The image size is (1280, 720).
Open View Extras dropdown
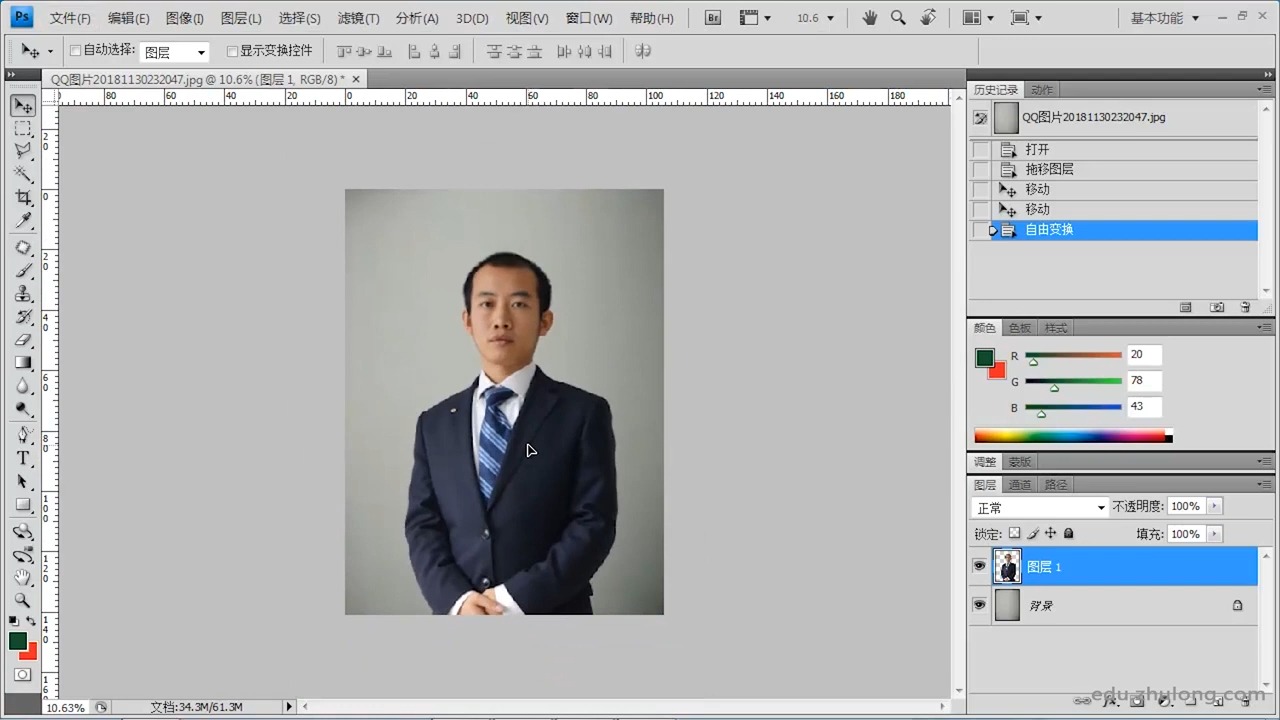tap(755, 18)
